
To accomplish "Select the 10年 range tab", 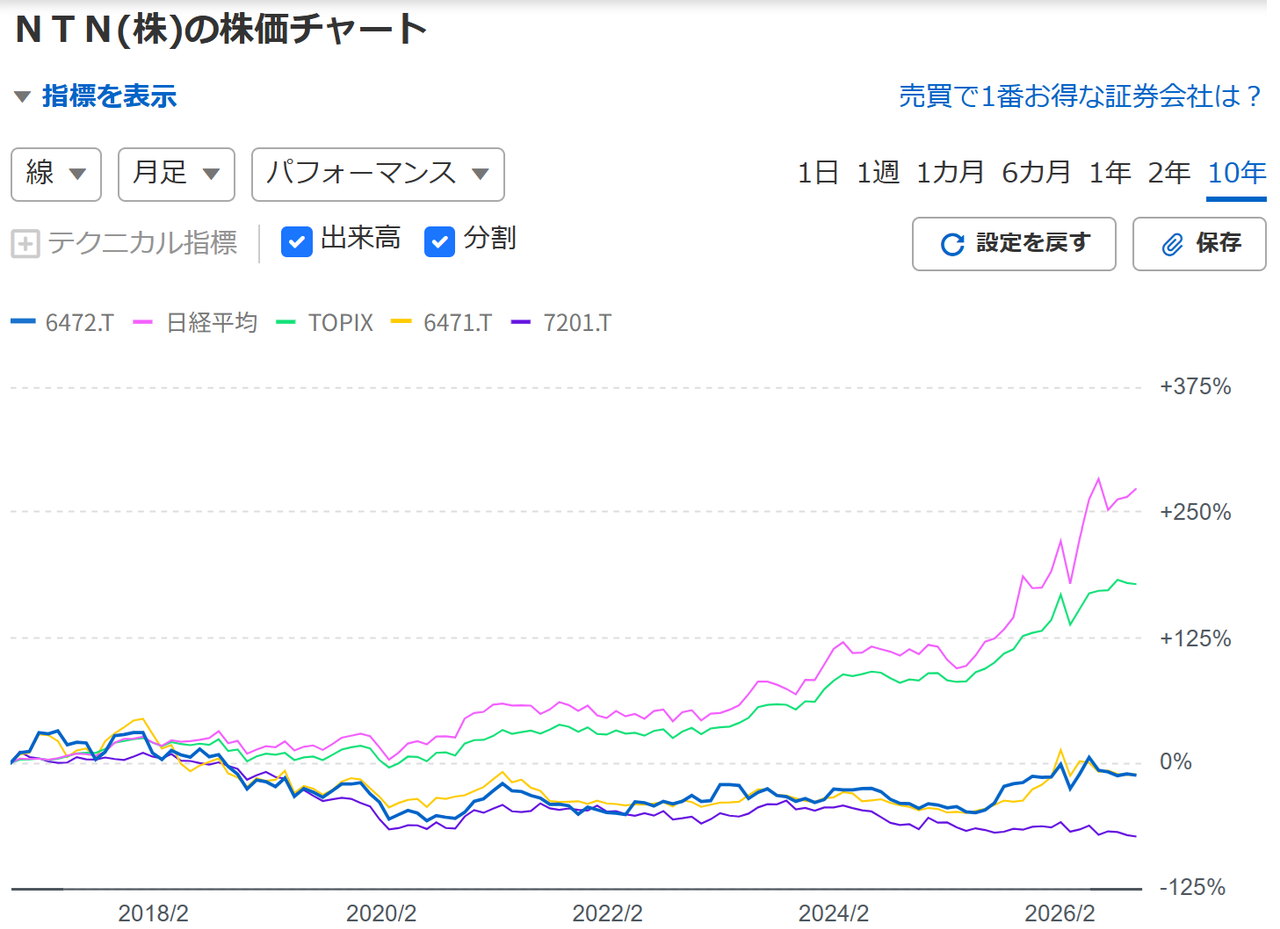I will coord(1237,173).
